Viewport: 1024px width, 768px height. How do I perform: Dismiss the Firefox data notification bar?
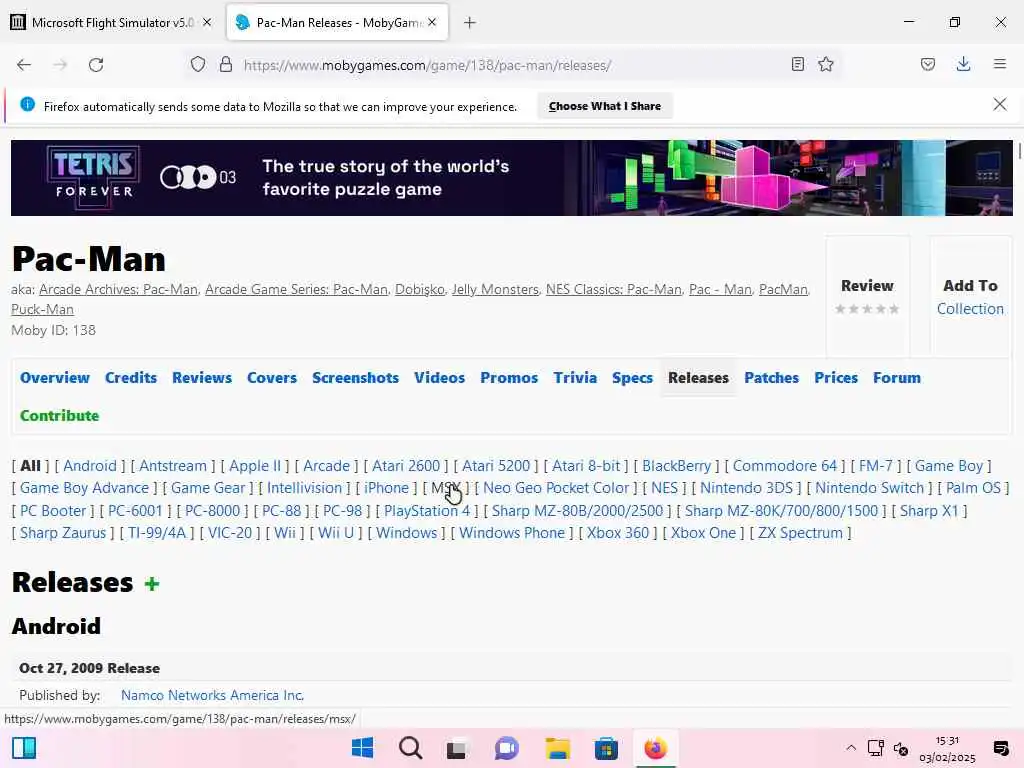coord(999,104)
